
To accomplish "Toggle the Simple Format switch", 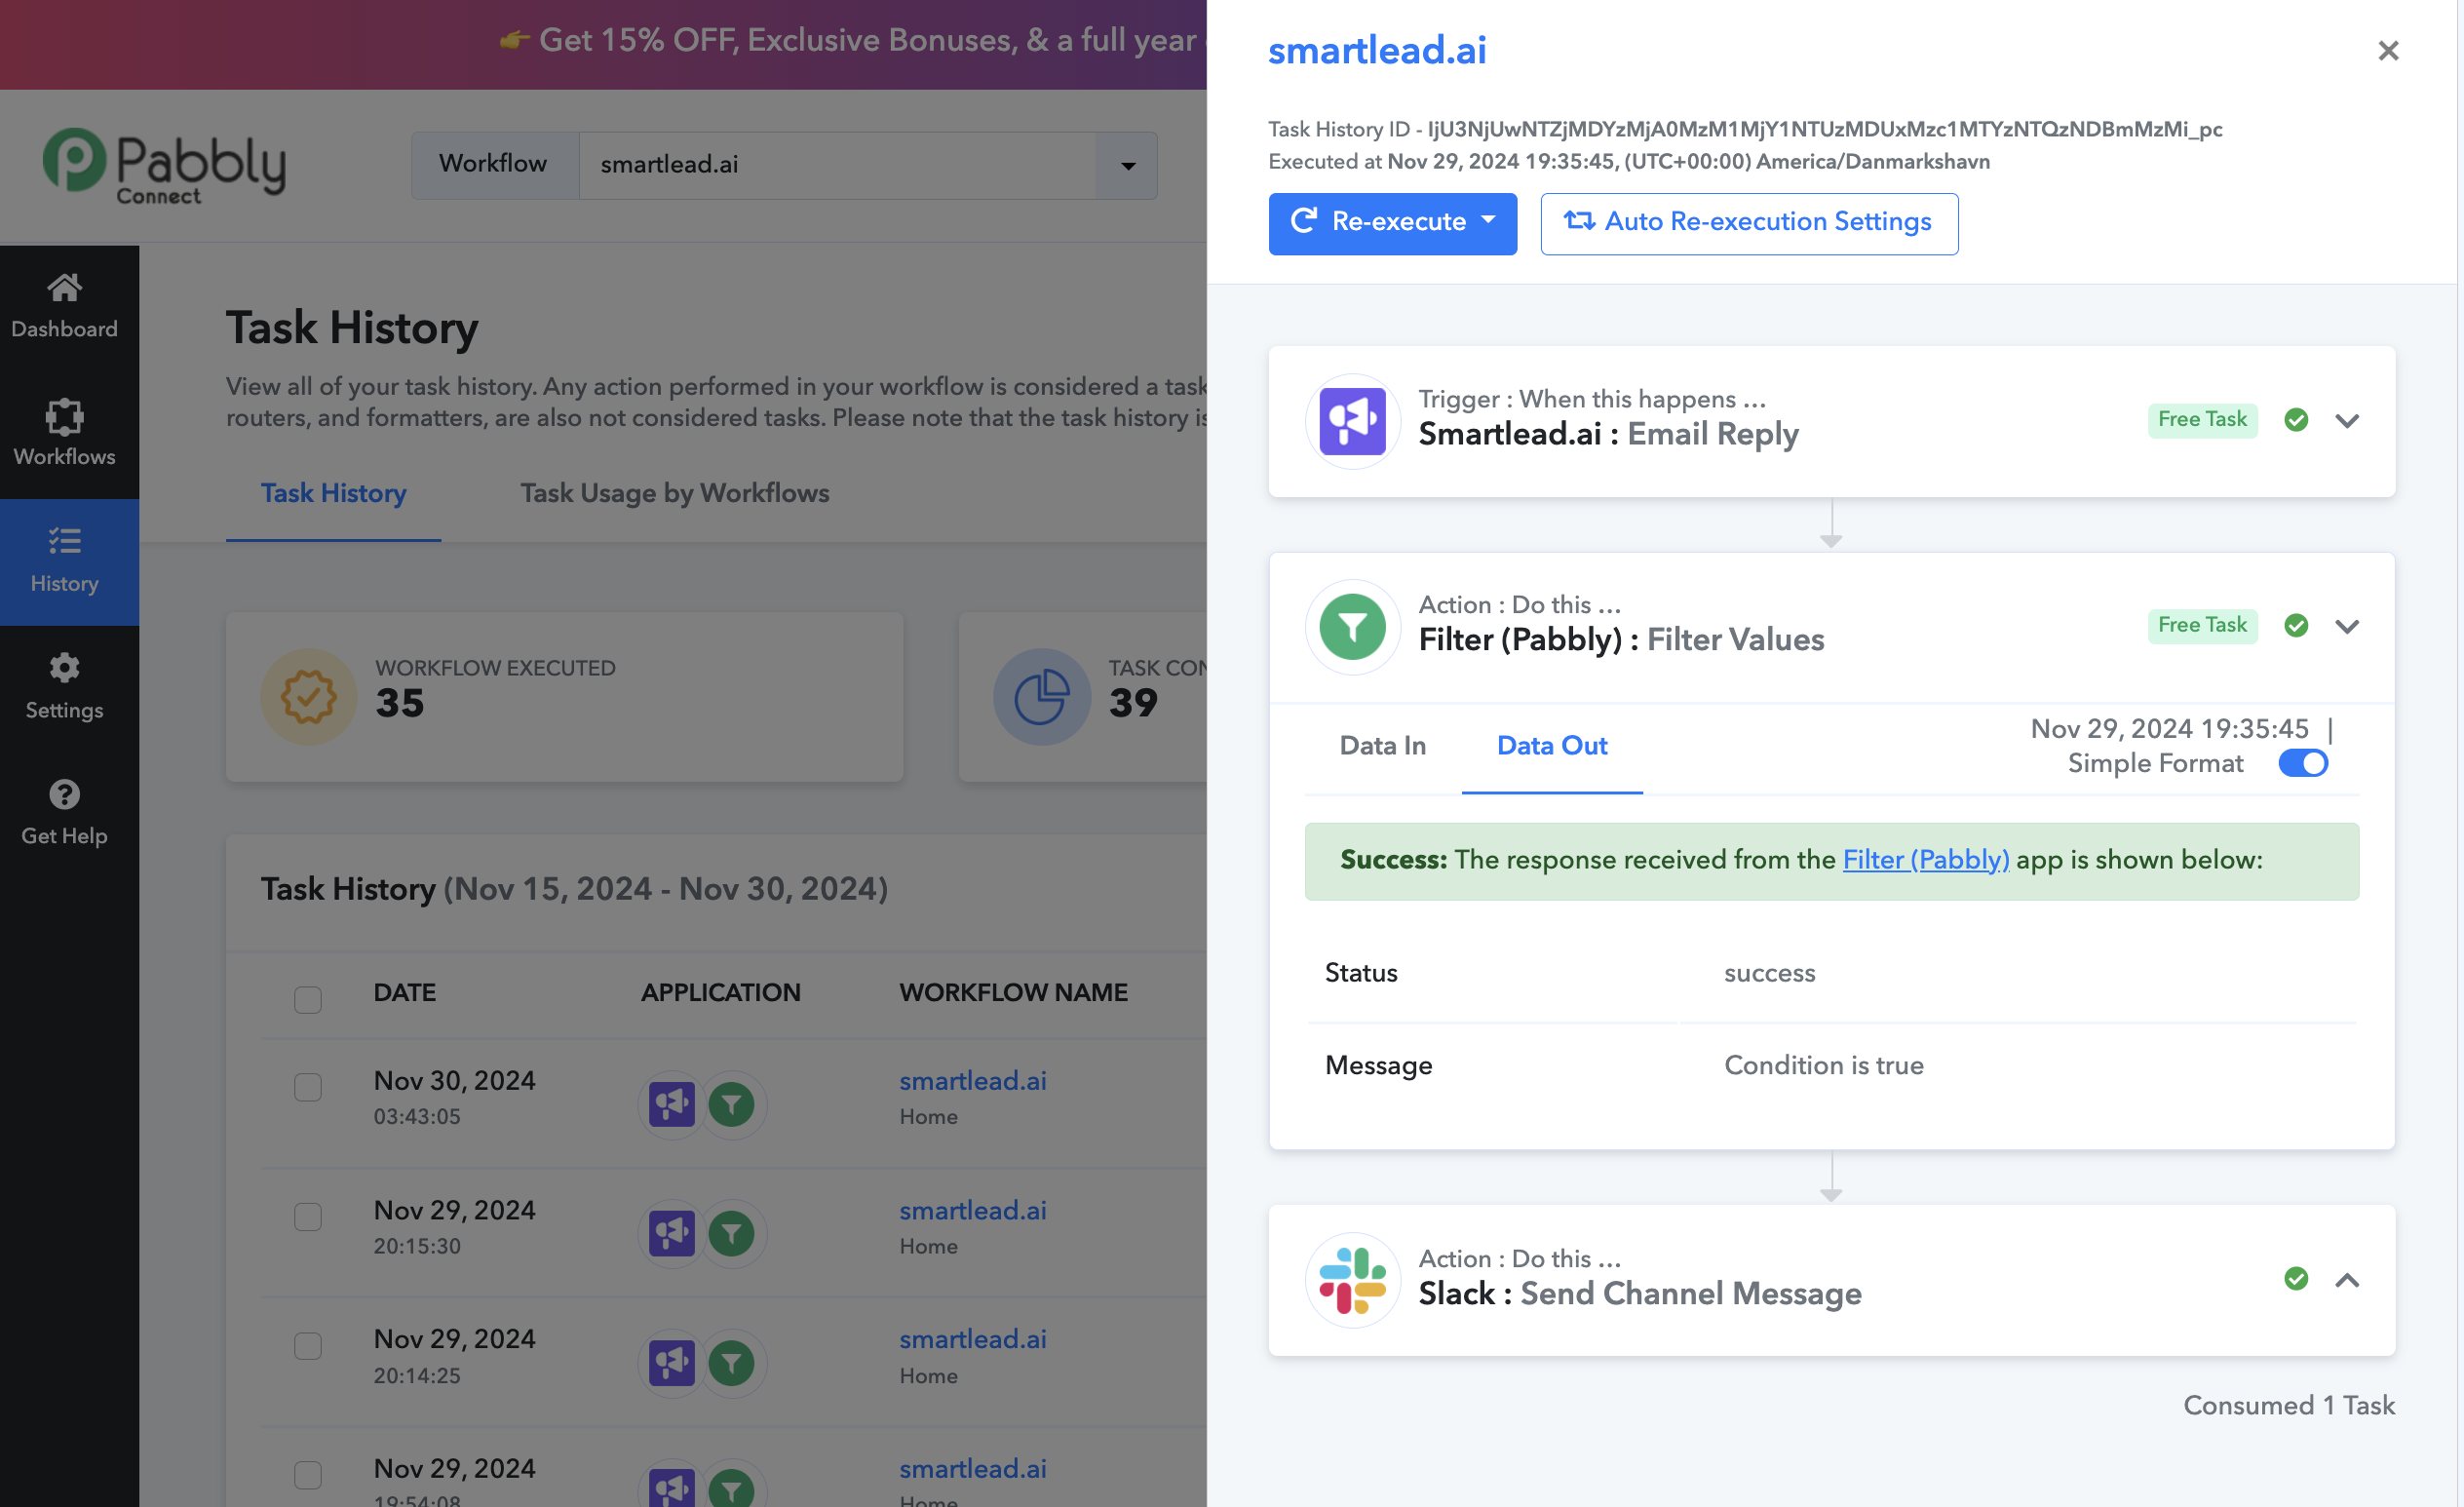I will click(x=2303, y=763).
